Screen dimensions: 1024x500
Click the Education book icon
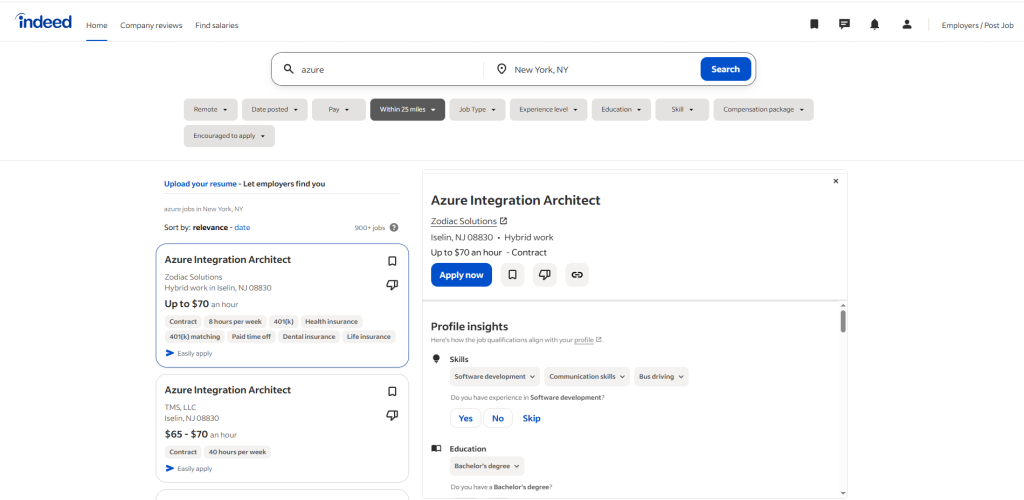436,448
